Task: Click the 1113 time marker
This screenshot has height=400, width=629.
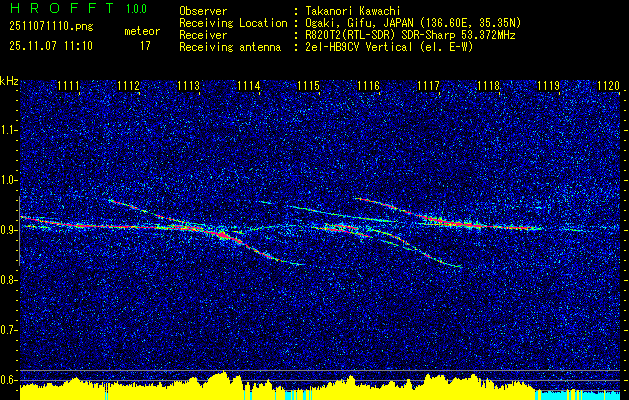Action: 189,86
